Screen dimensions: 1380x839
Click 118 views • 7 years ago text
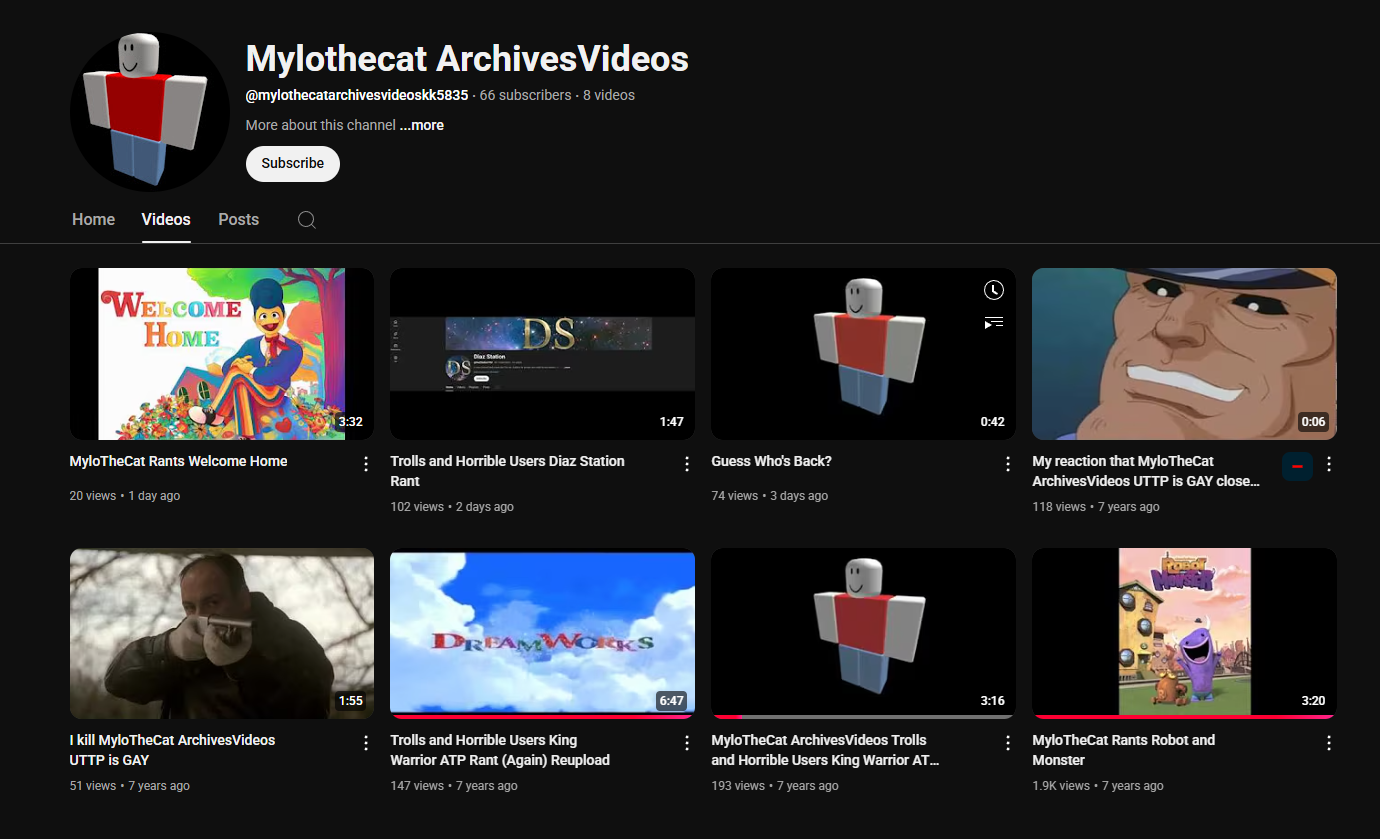pos(1096,507)
